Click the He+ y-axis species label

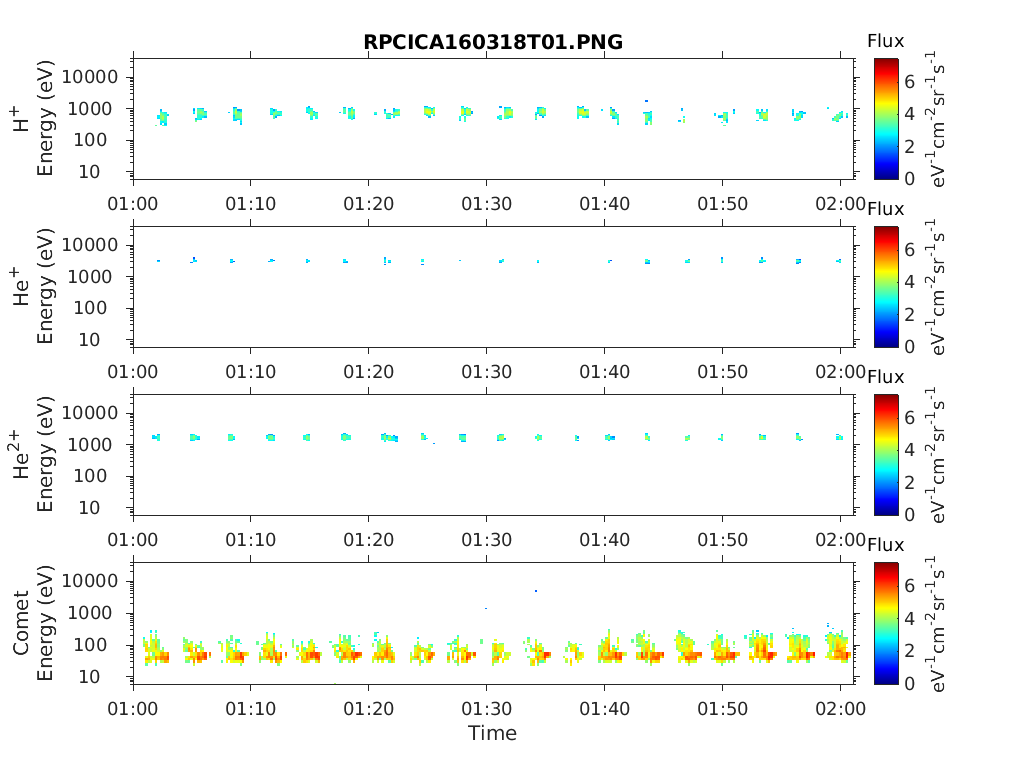[x=21, y=287]
